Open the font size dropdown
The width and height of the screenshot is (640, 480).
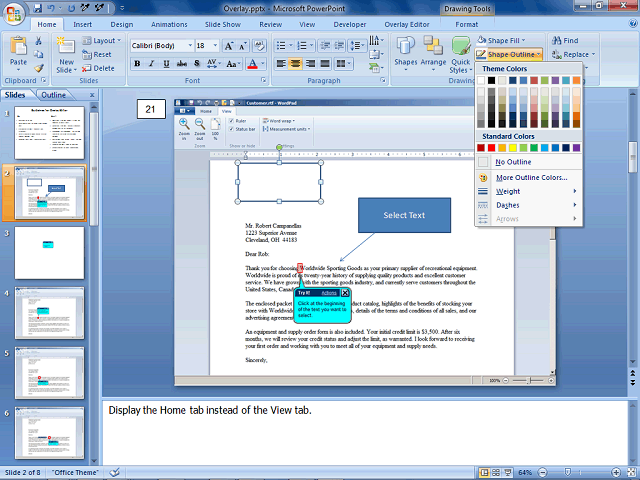(215, 45)
